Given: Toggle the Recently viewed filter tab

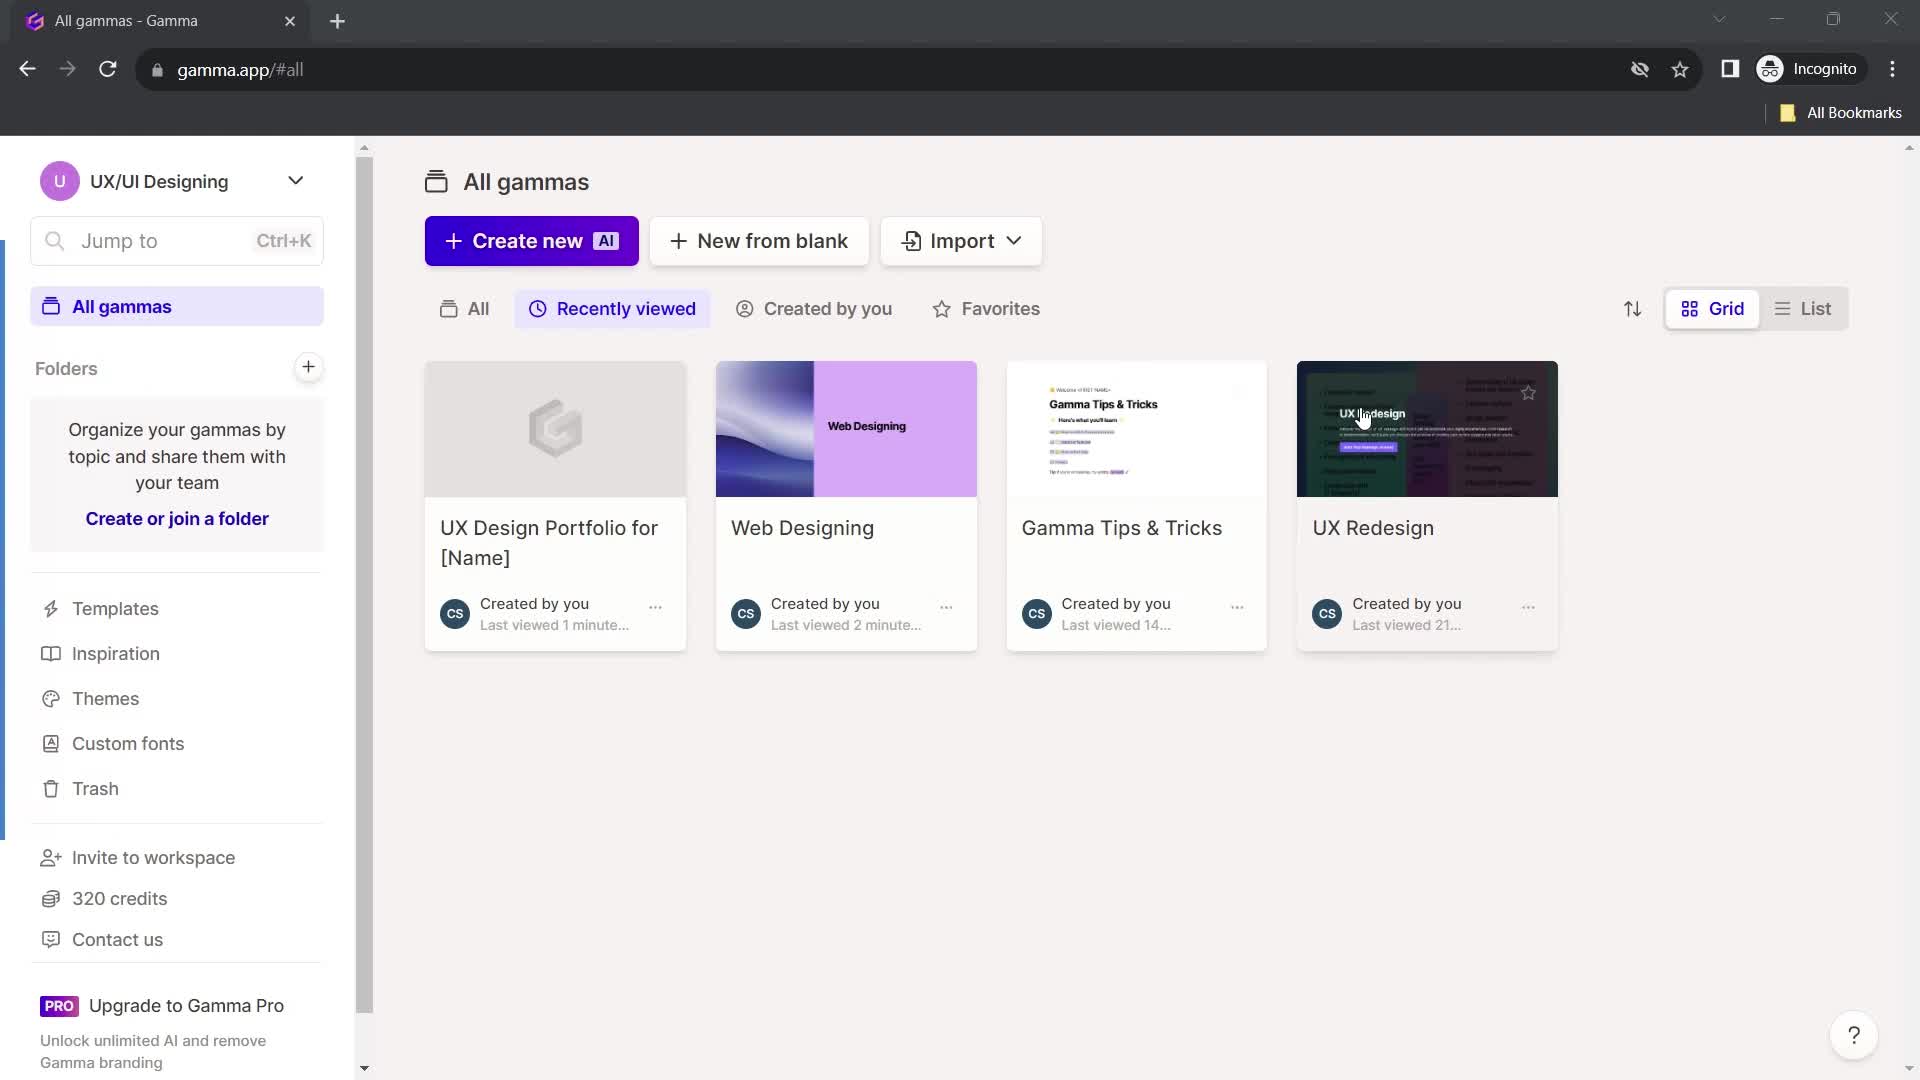Looking at the screenshot, I should pyautogui.click(x=612, y=309).
